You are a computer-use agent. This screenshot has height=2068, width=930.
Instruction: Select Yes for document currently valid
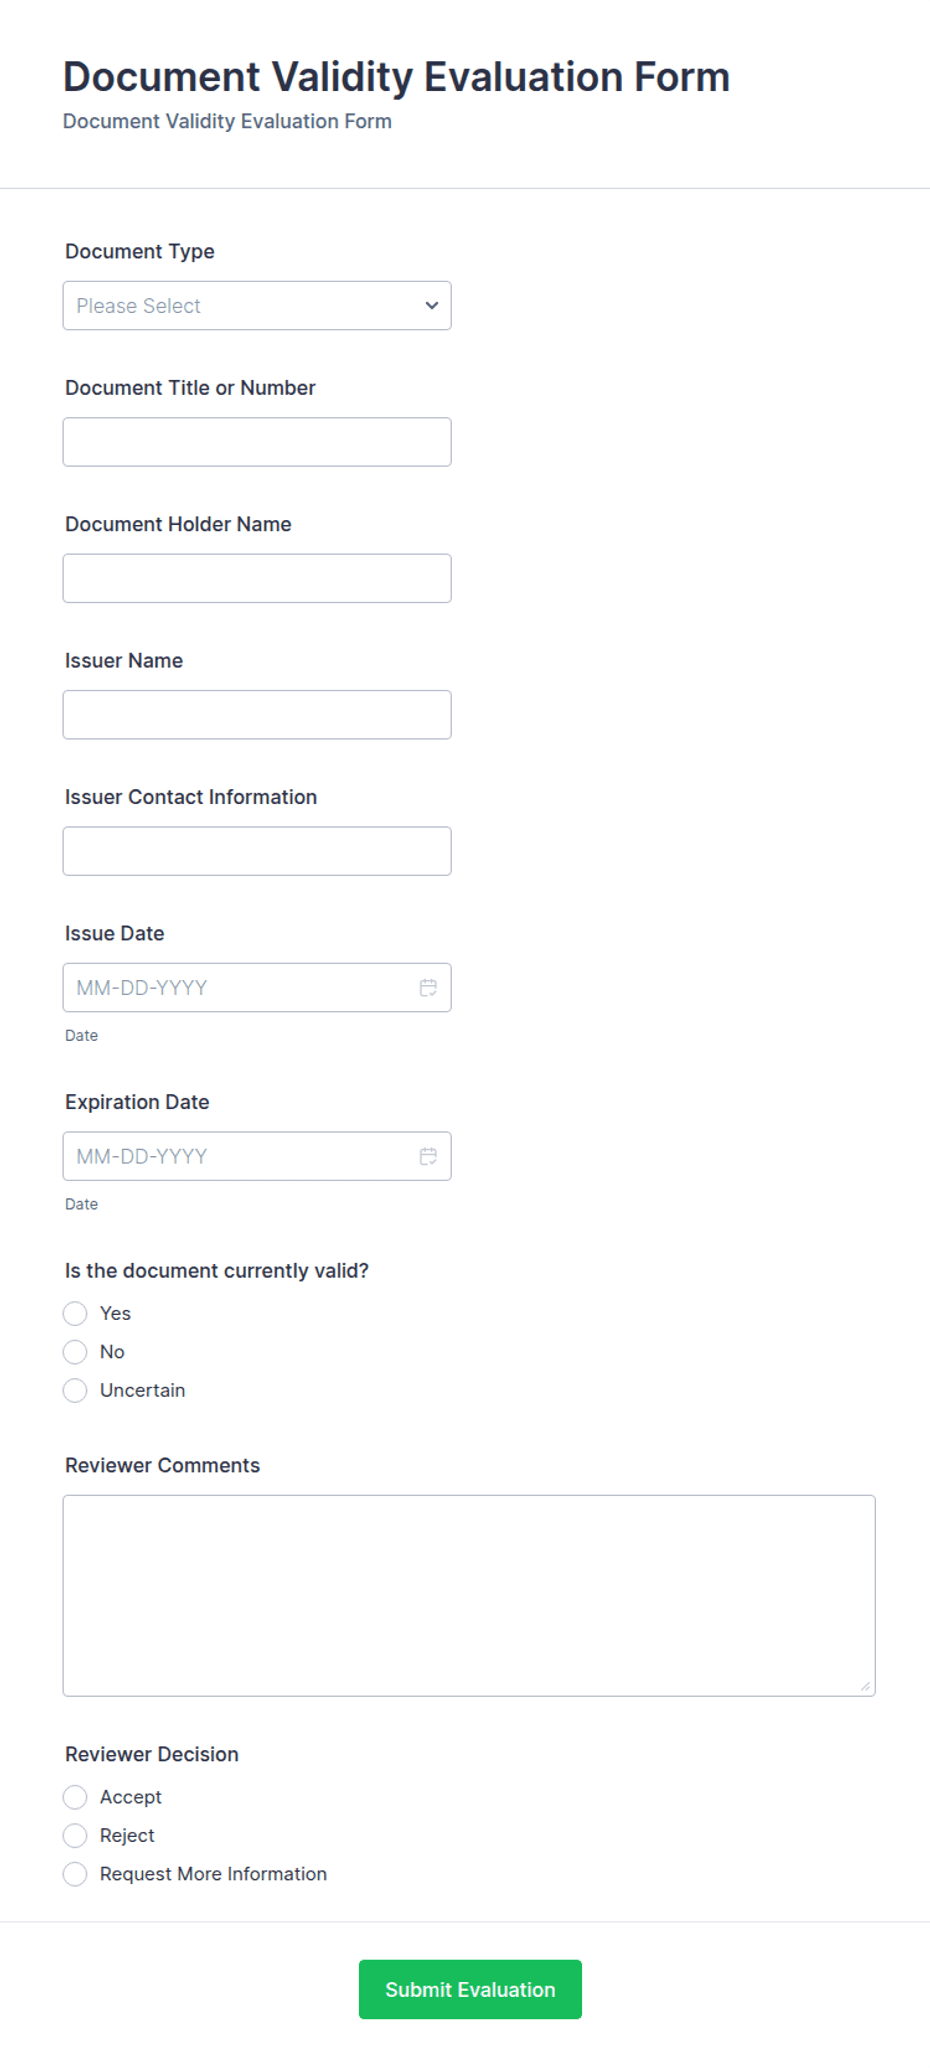click(x=75, y=1313)
